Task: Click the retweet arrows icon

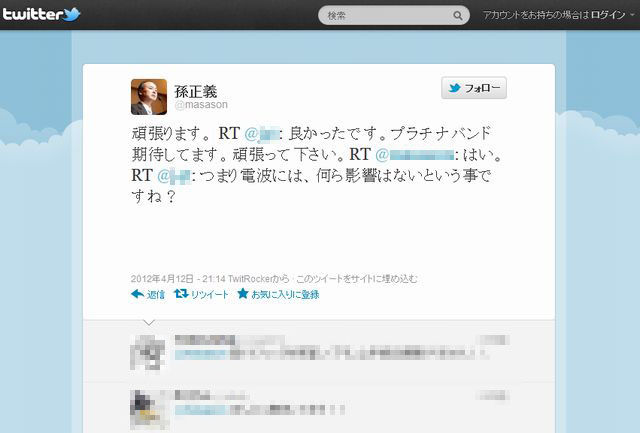Action: [x=181, y=293]
